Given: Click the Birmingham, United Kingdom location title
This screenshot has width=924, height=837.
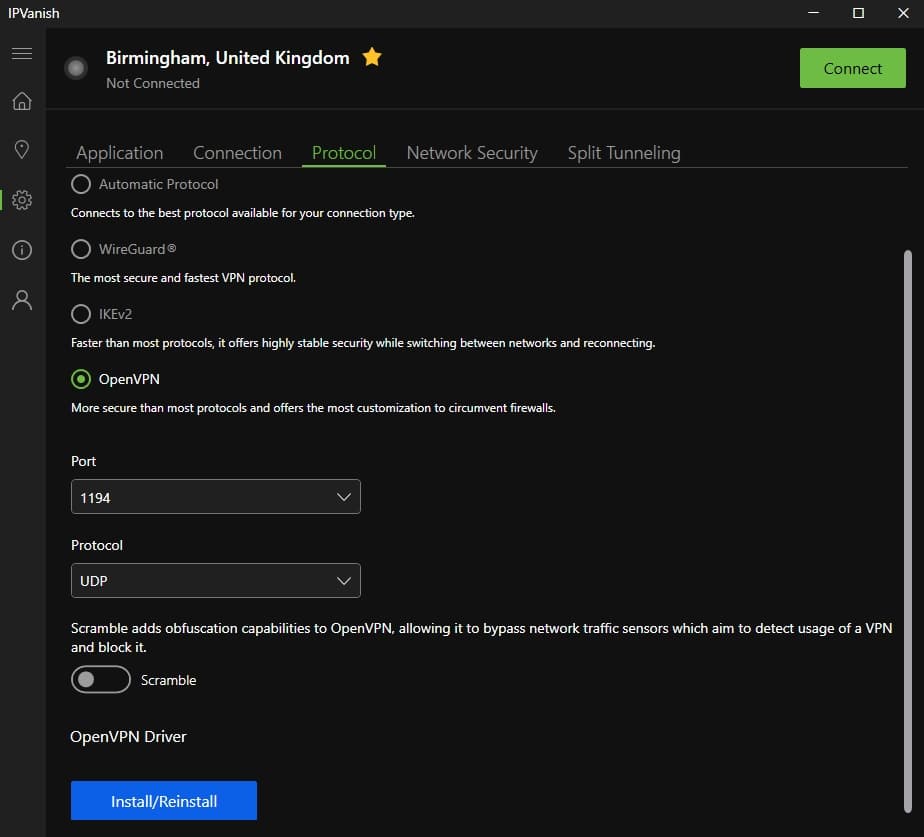Looking at the screenshot, I should [x=227, y=58].
